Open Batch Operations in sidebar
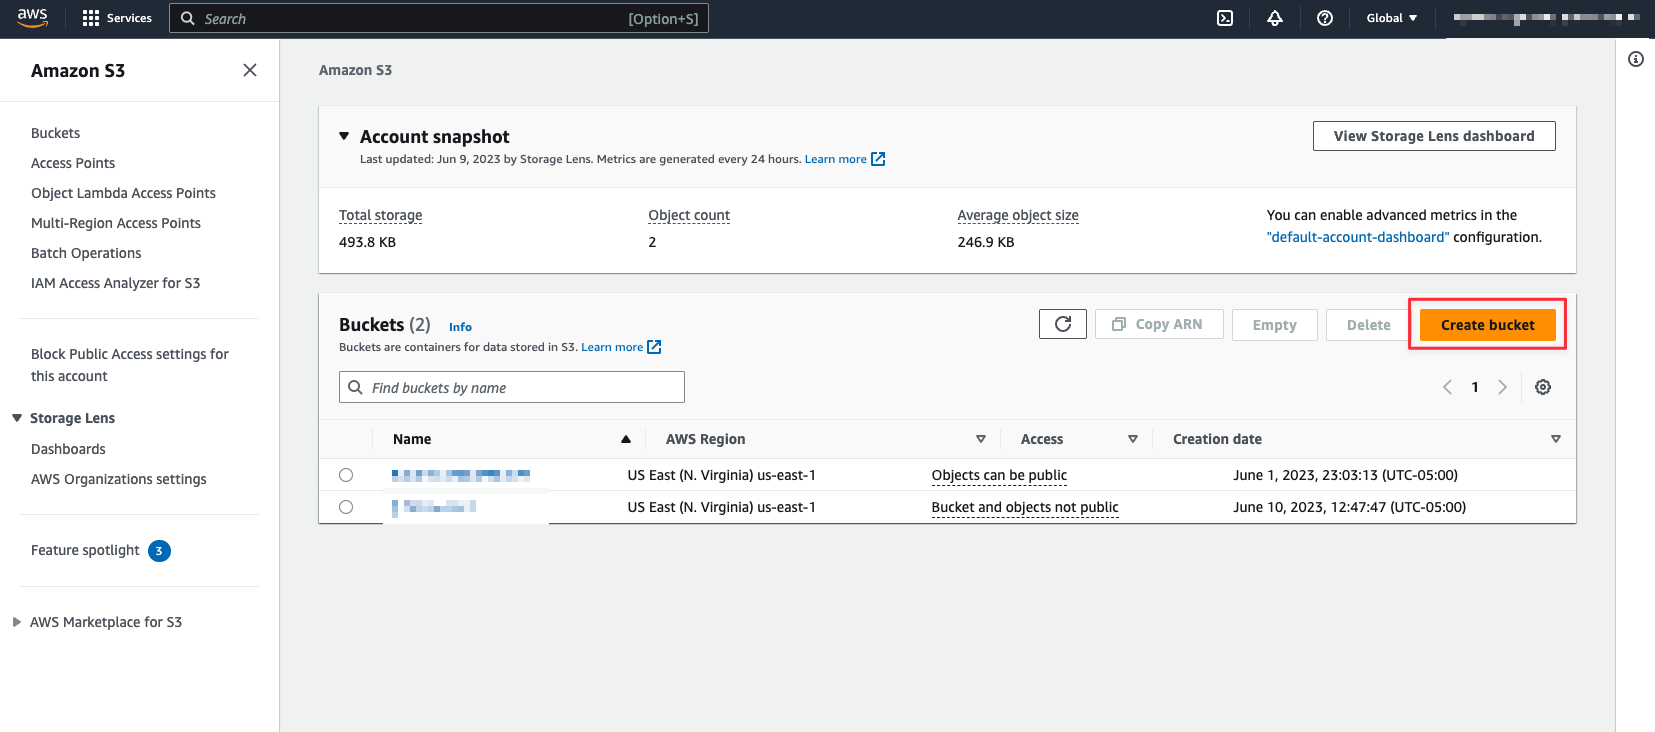The image size is (1655, 732). (86, 253)
